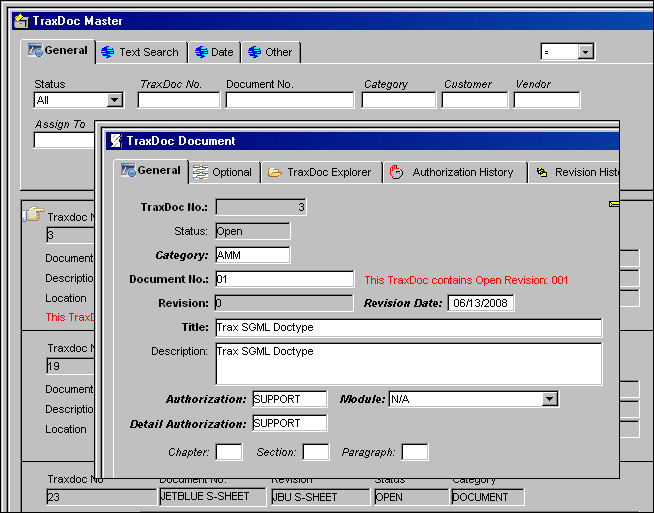Click the Traxdoc No 3 field in Master list
This screenshot has width=654, height=513.
click(x=70, y=235)
